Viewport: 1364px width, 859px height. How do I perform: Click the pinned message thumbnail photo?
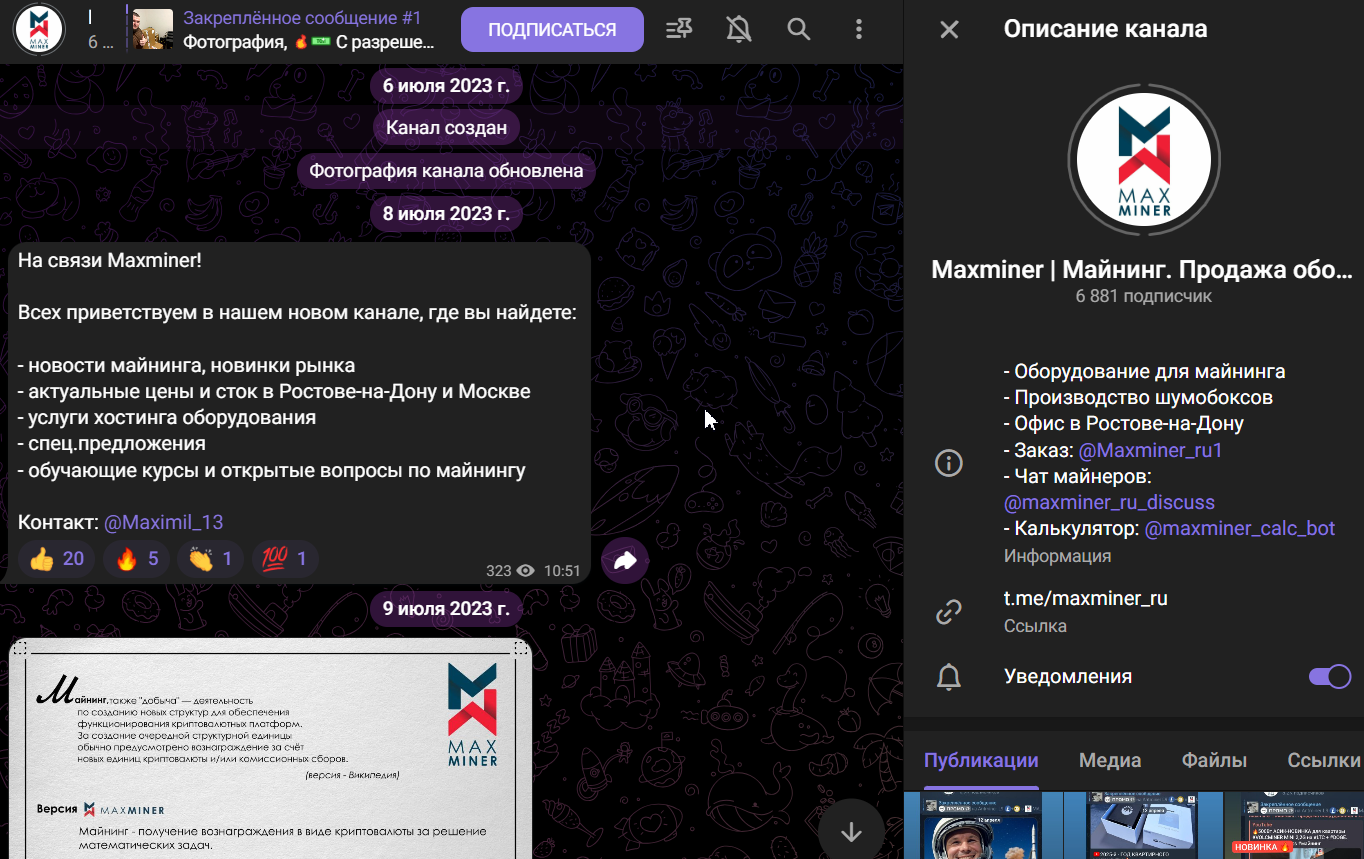tap(153, 30)
